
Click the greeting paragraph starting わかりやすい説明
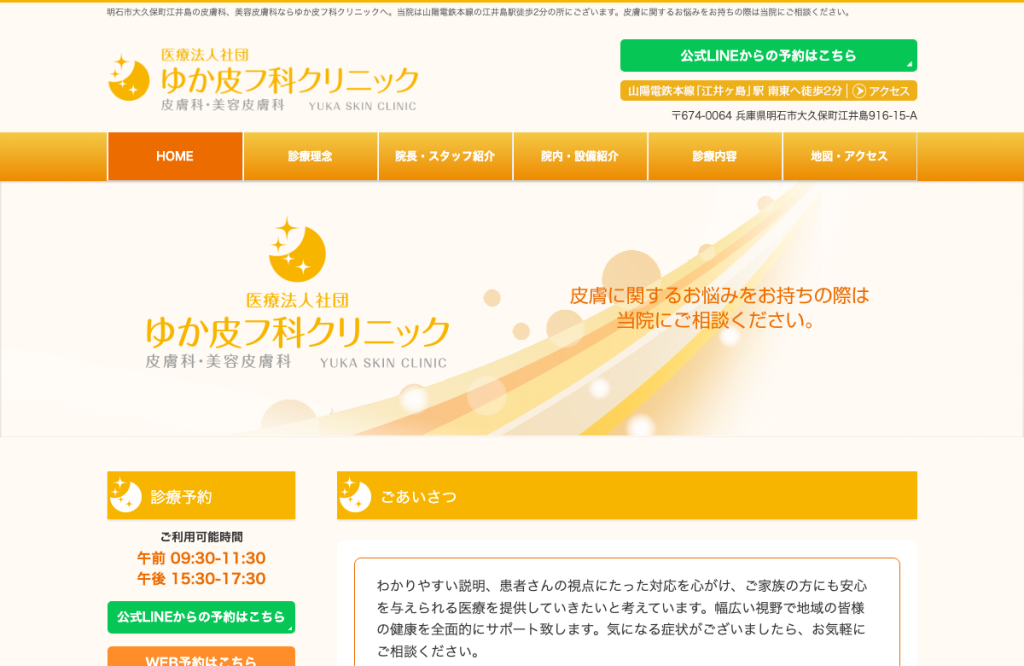click(622, 618)
